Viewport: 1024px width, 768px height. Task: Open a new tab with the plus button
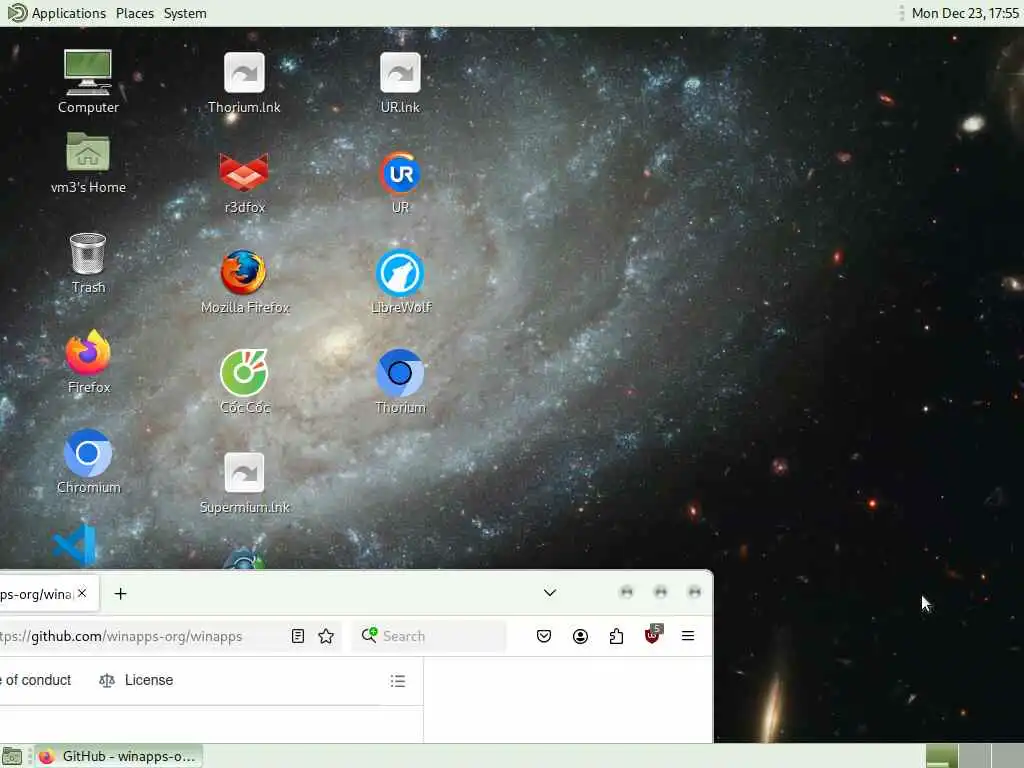click(120, 594)
